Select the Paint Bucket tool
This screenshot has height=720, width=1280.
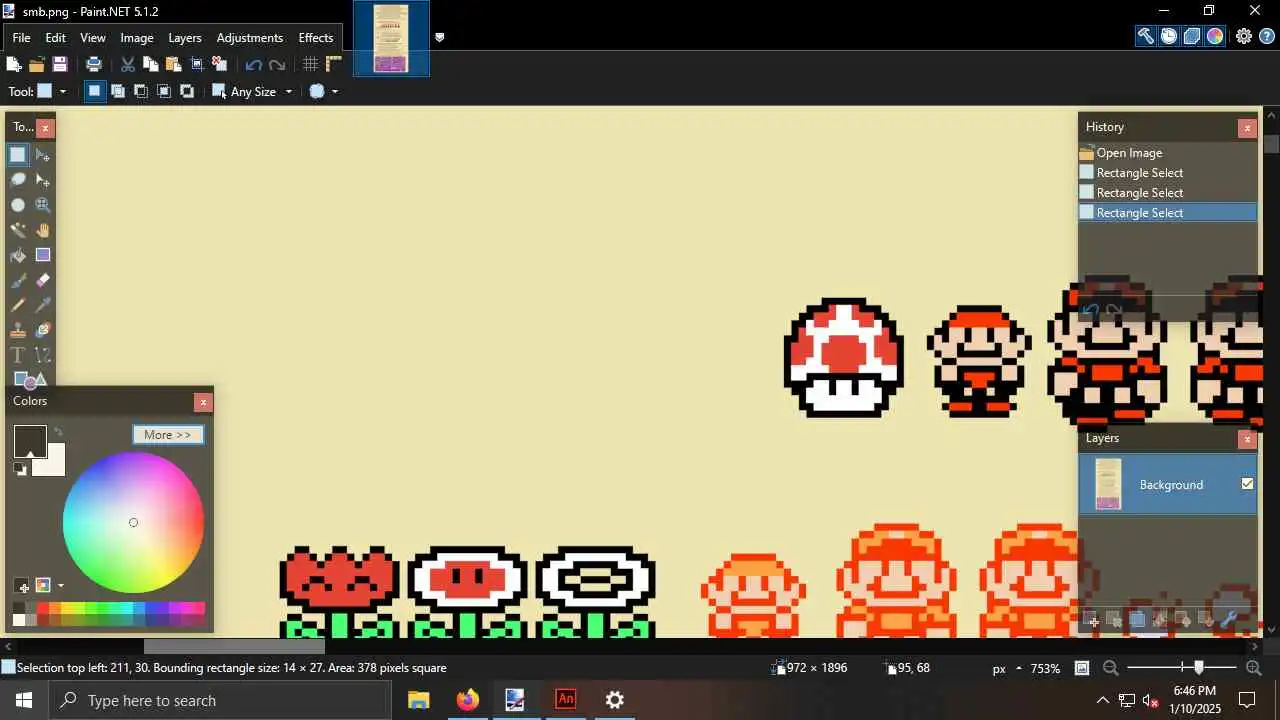[18, 254]
